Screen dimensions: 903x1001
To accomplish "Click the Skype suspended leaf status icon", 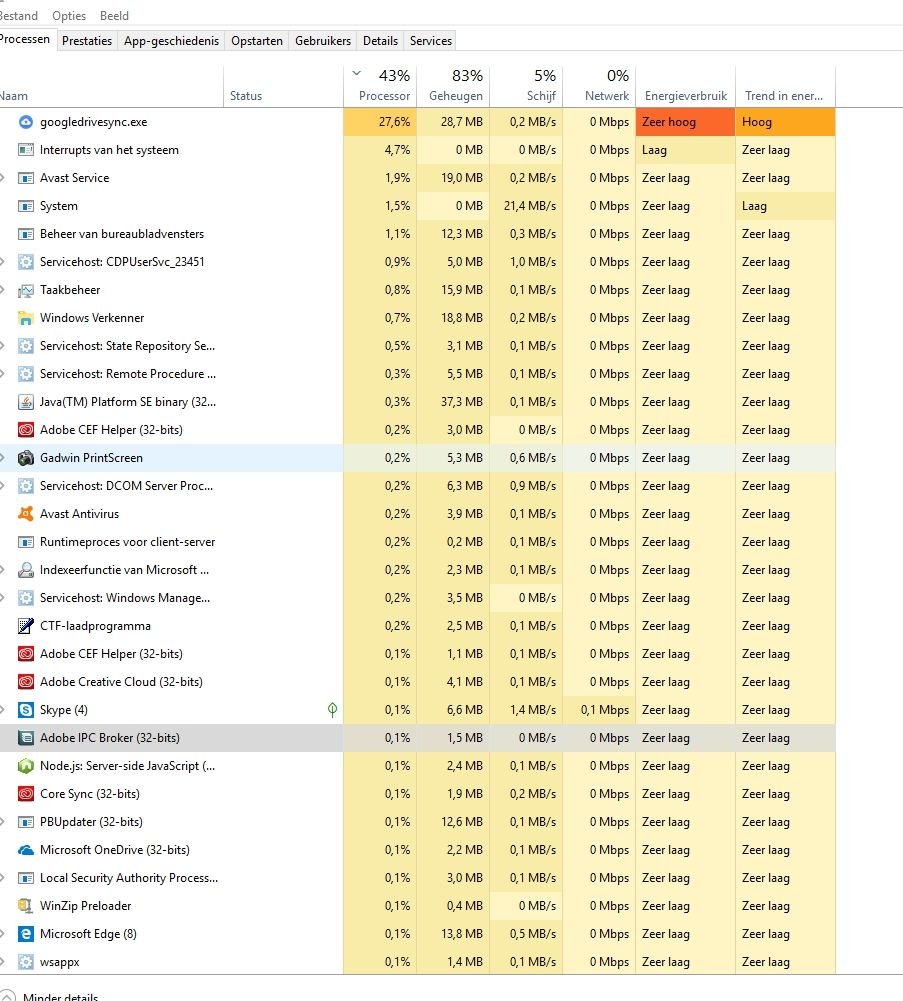I will click(332, 709).
